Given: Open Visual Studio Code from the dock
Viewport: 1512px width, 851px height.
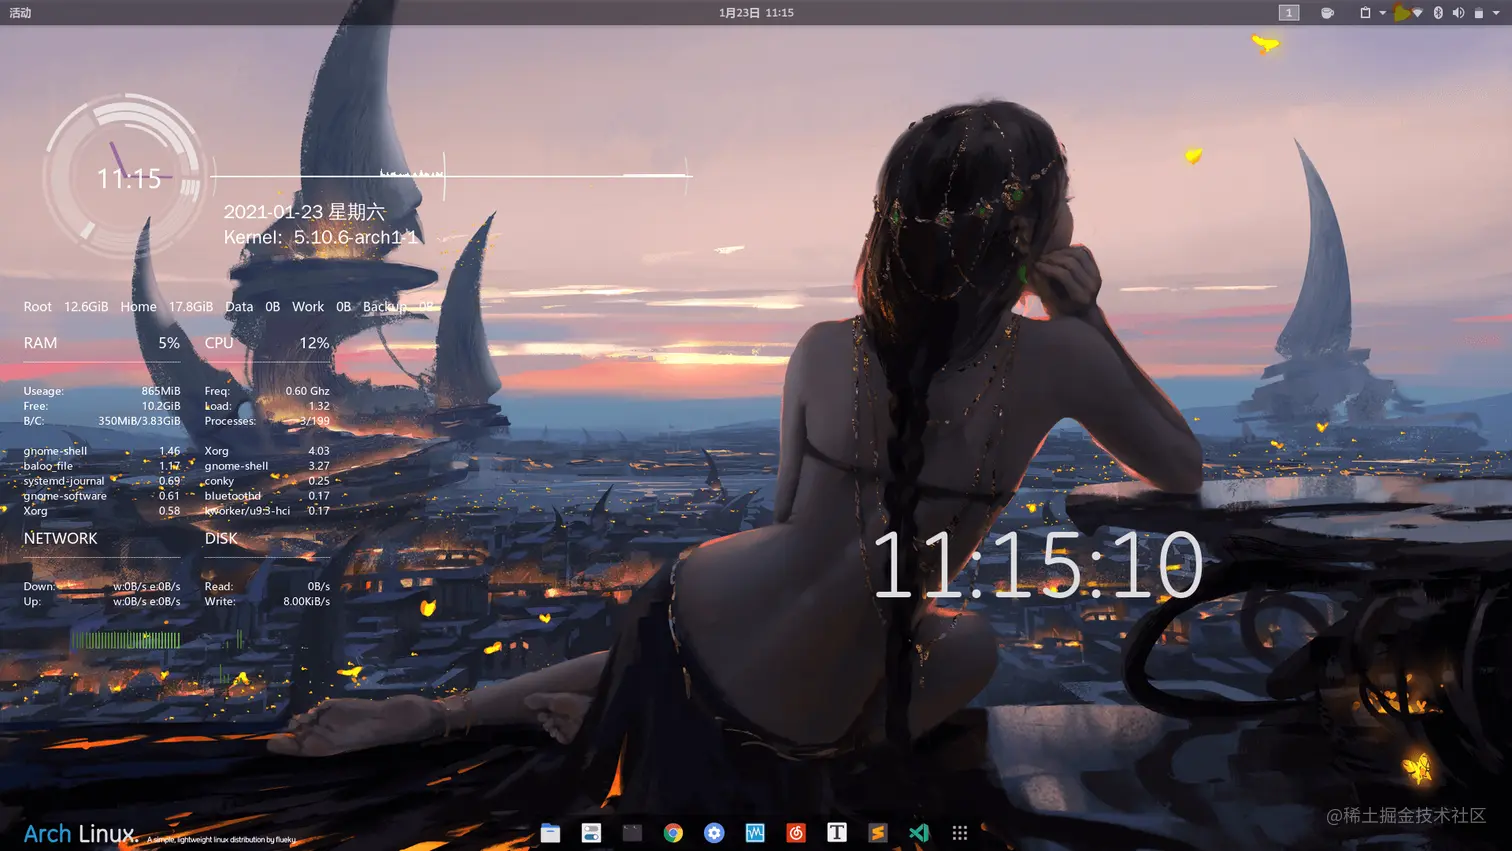Looking at the screenshot, I should click(919, 833).
